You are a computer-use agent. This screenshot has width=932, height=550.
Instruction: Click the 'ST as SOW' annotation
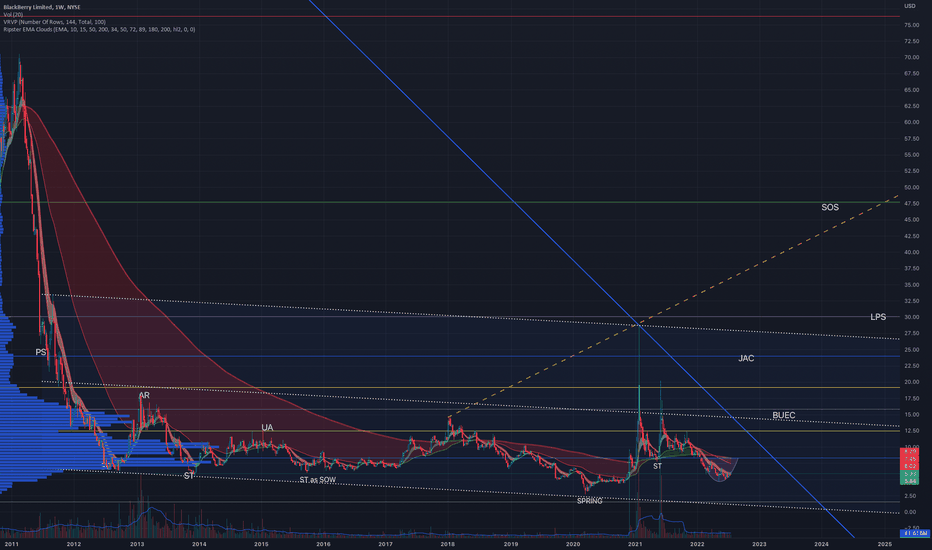[x=317, y=480]
